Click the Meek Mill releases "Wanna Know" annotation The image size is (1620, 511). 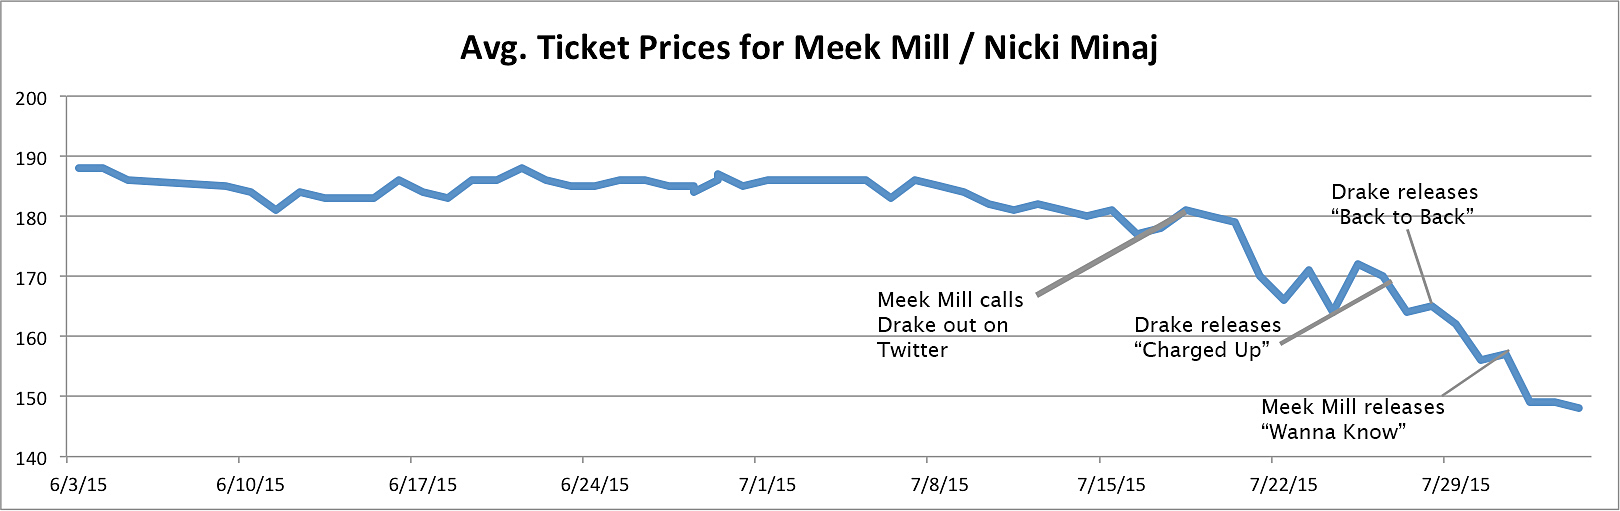click(1352, 419)
